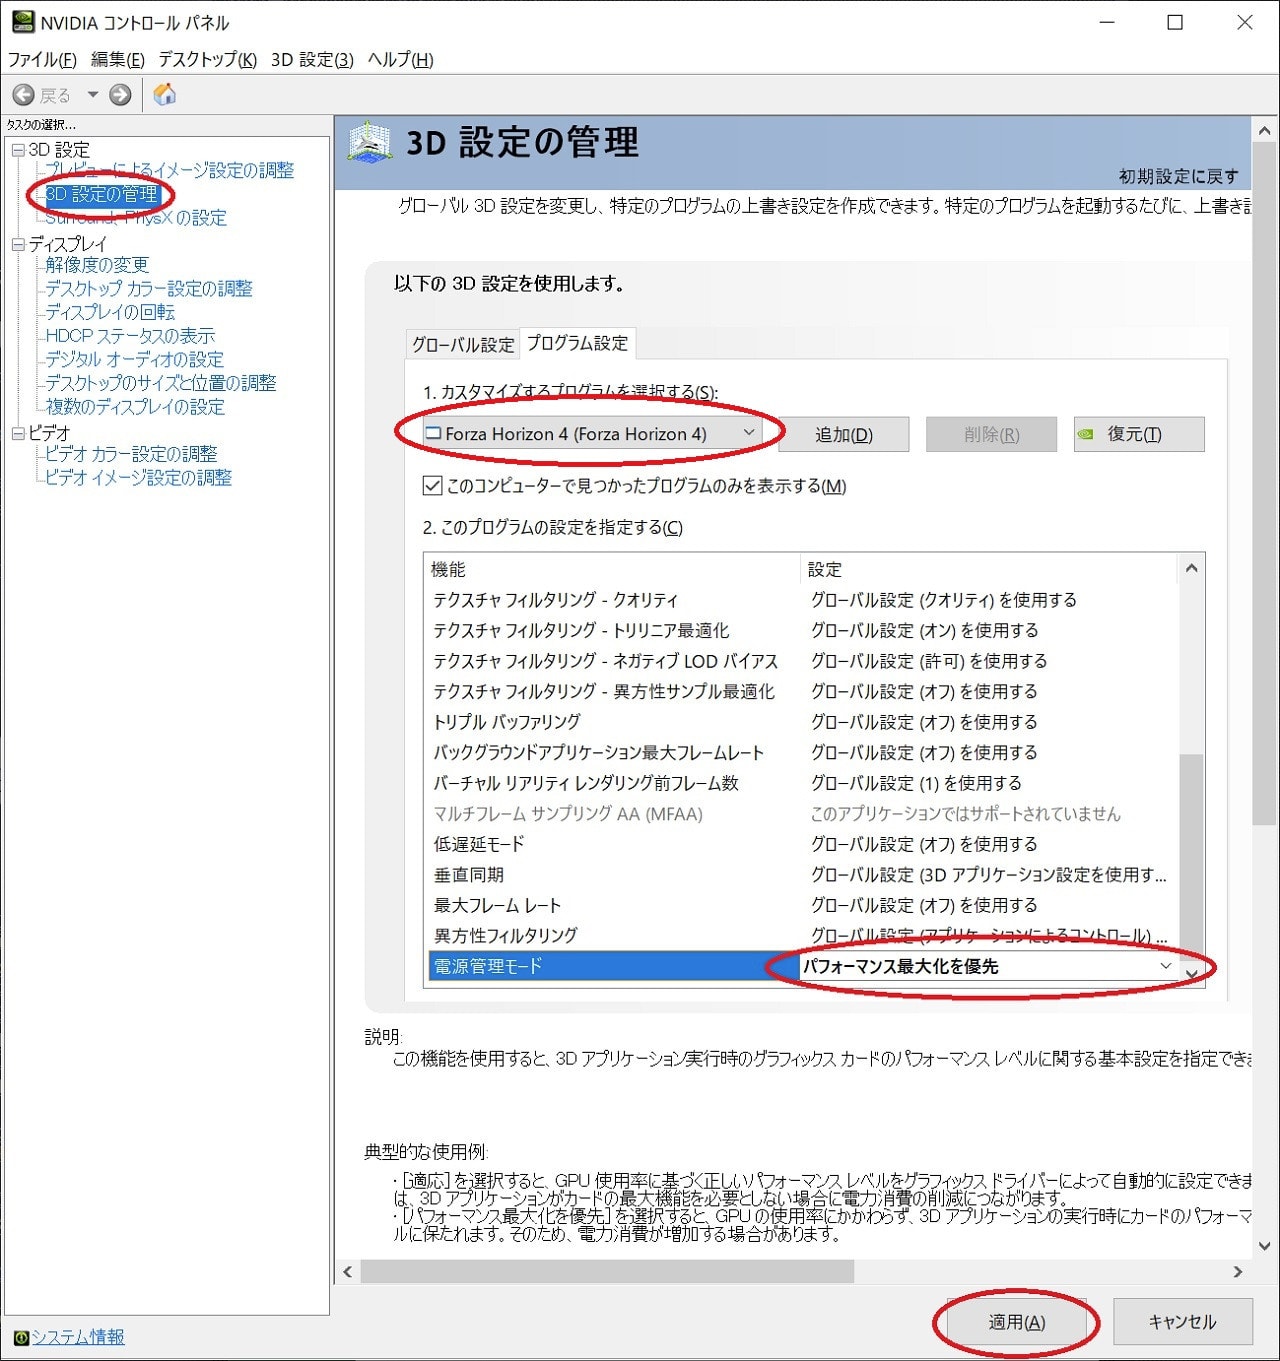Screen dimensions: 1280x1361
Task: Open the システム情報 link
Action: tap(78, 1337)
